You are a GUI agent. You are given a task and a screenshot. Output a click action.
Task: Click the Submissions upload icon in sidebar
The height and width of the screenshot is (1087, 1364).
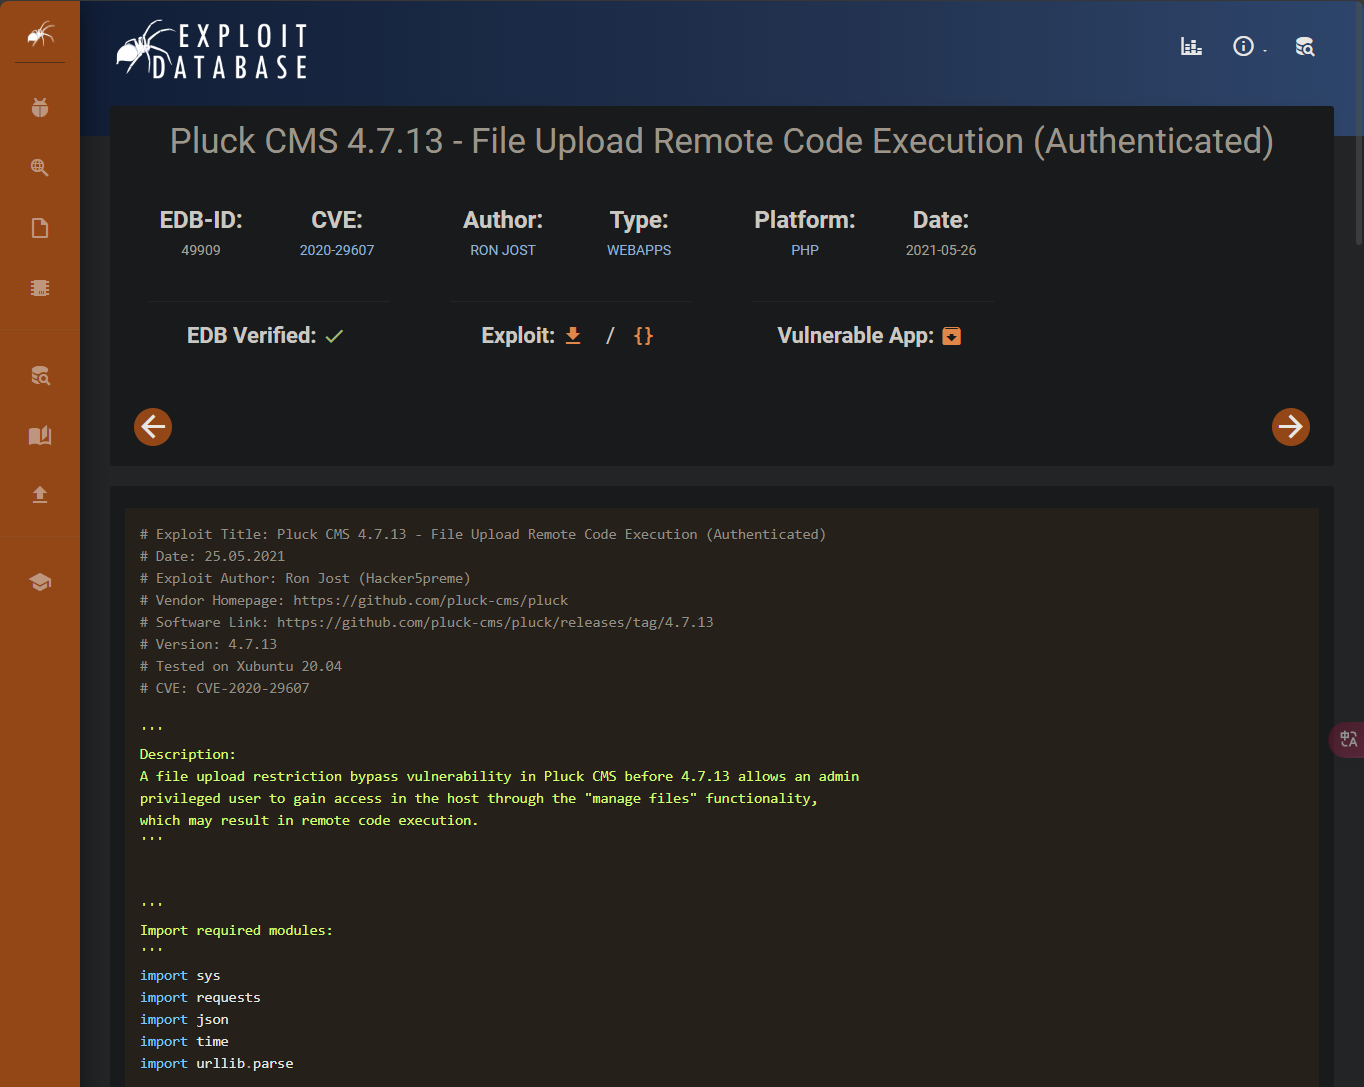(x=40, y=495)
